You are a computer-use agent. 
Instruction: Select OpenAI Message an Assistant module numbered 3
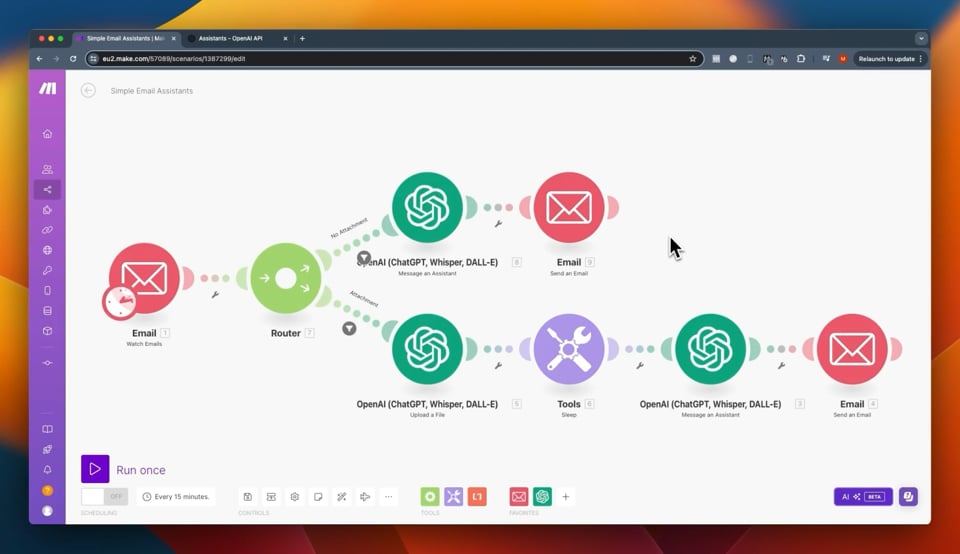[x=710, y=350]
